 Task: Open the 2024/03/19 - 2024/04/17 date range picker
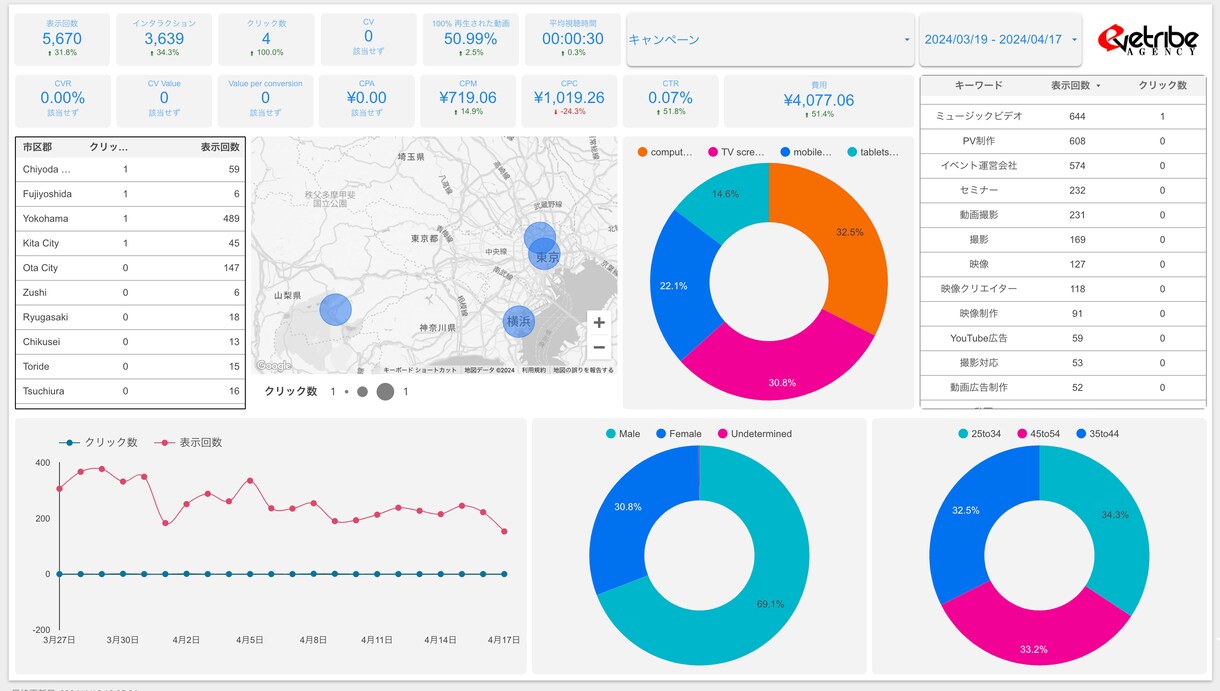[x=1000, y=40]
